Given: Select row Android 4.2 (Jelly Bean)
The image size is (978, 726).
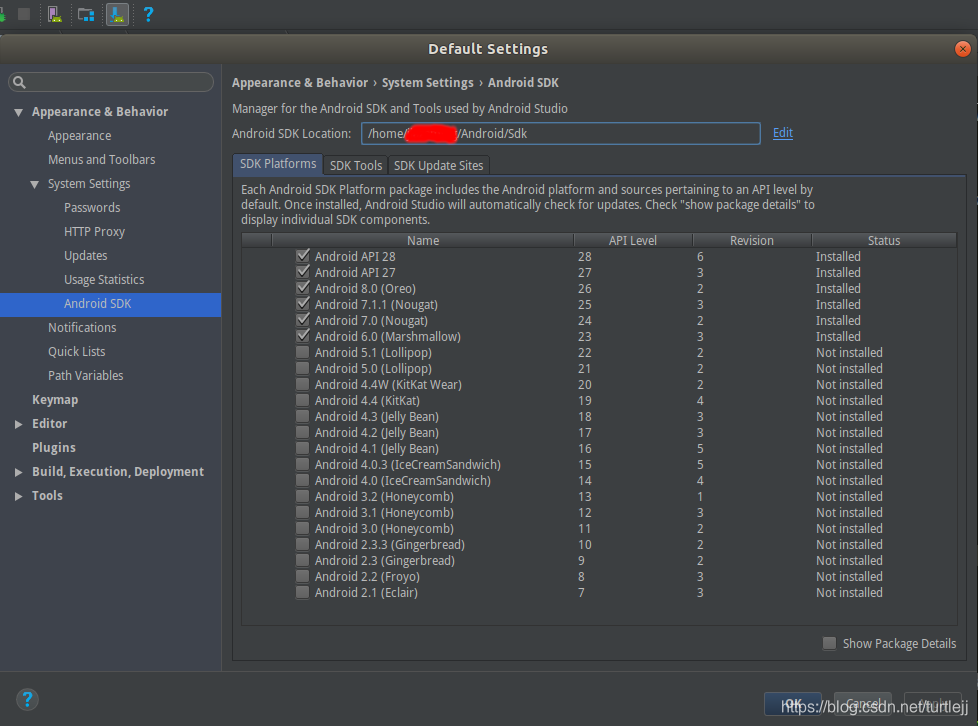Looking at the screenshot, I should click(x=599, y=432).
